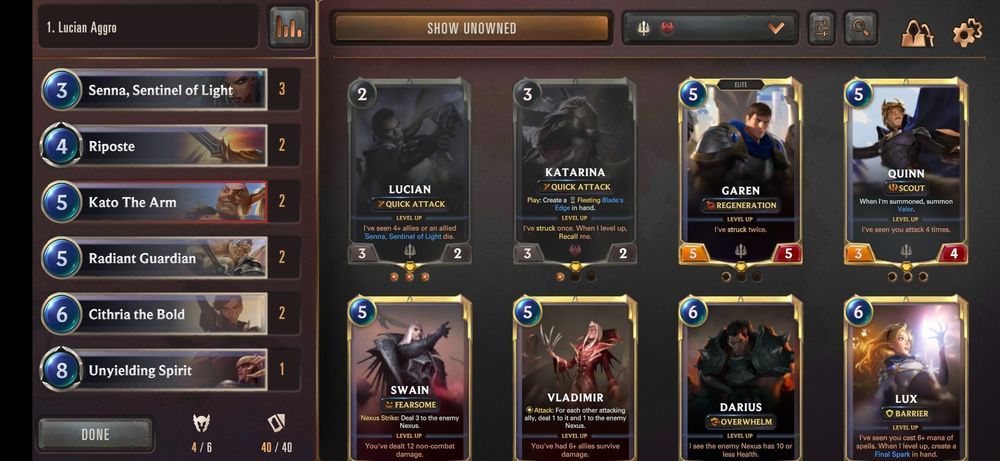Screen dimensions: 1000x461
Task: Click the Noxus region icon in the filter bar
Action: (667, 28)
